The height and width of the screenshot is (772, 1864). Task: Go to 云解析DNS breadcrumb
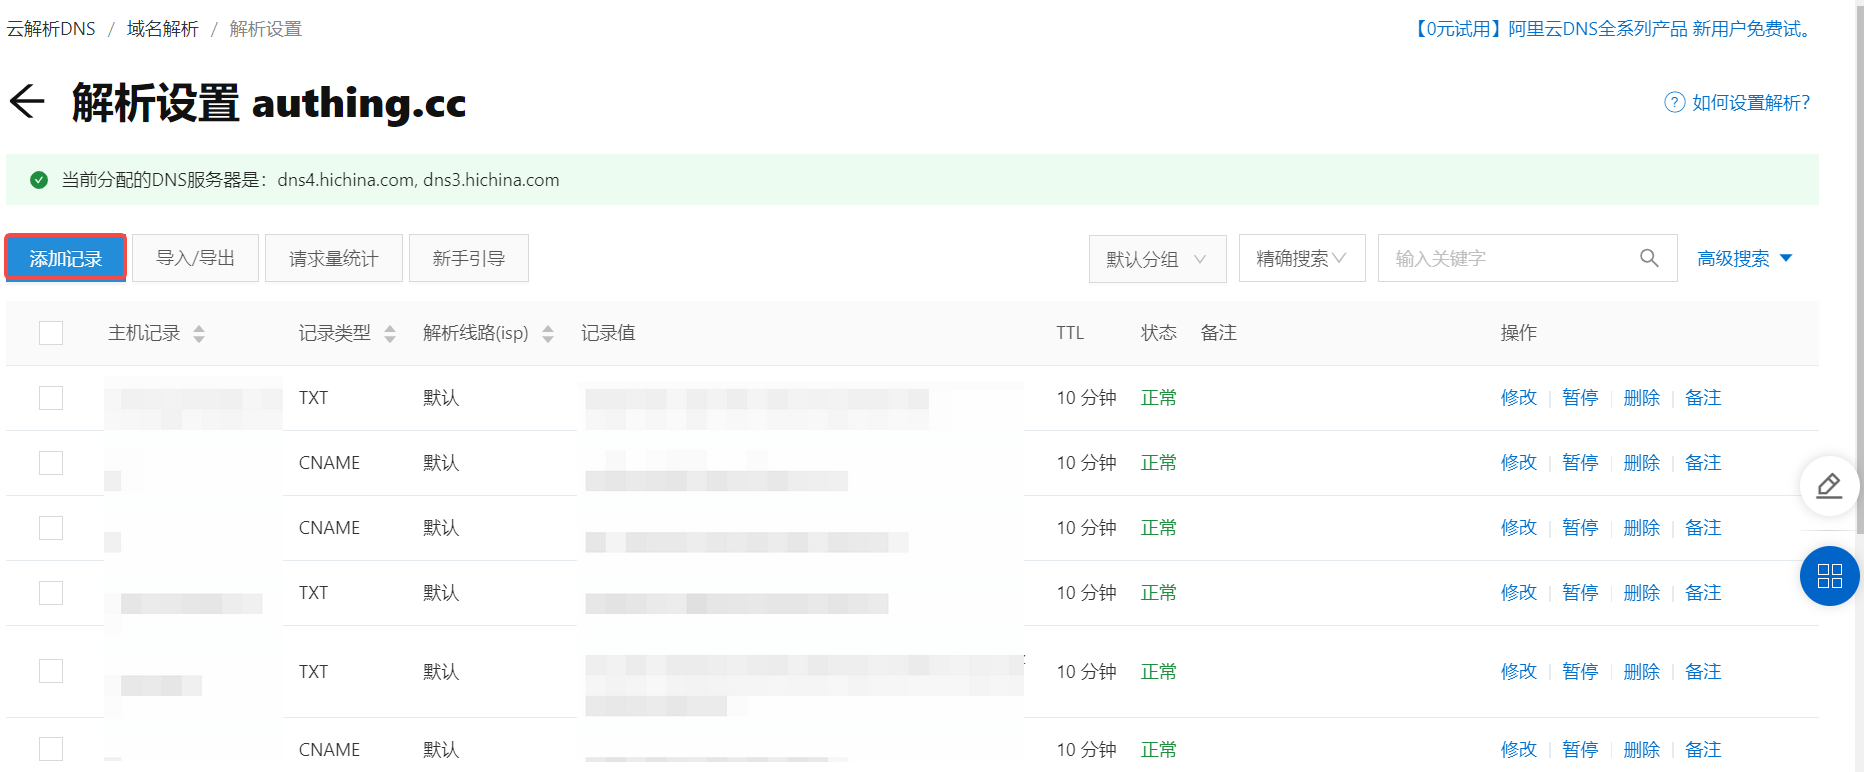click(51, 29)
